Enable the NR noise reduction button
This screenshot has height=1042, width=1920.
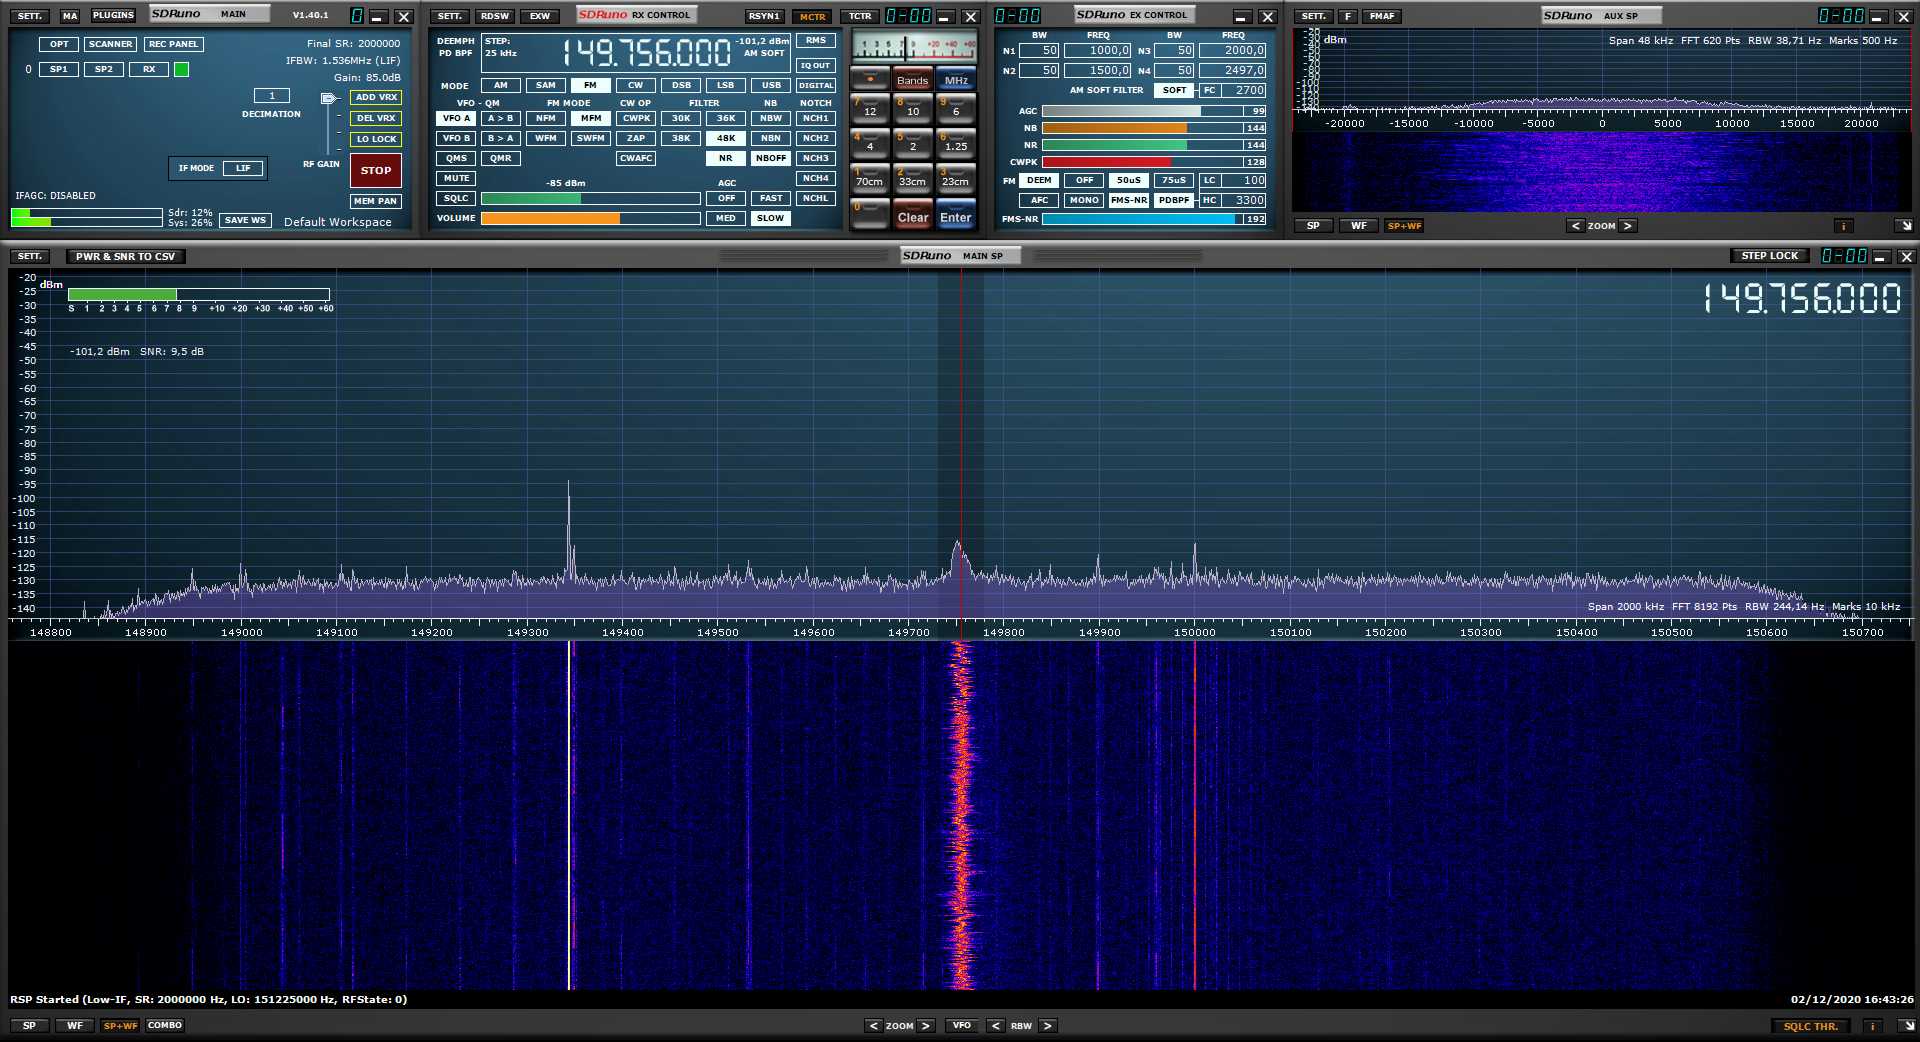725,158
